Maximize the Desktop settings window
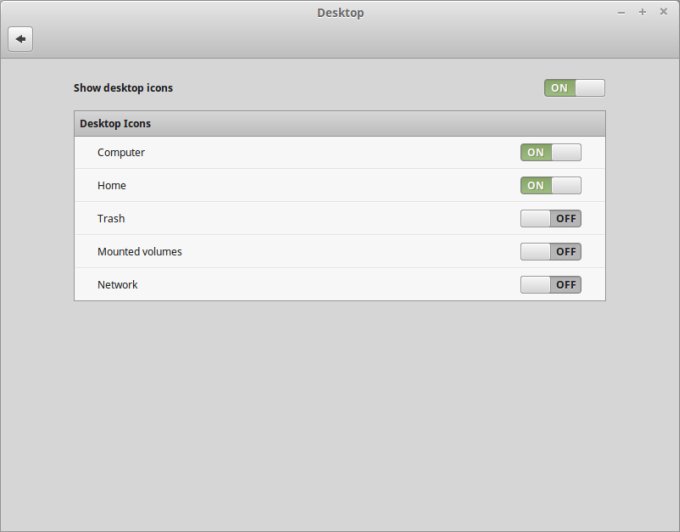680x532 pixels. tap(642, 12)
